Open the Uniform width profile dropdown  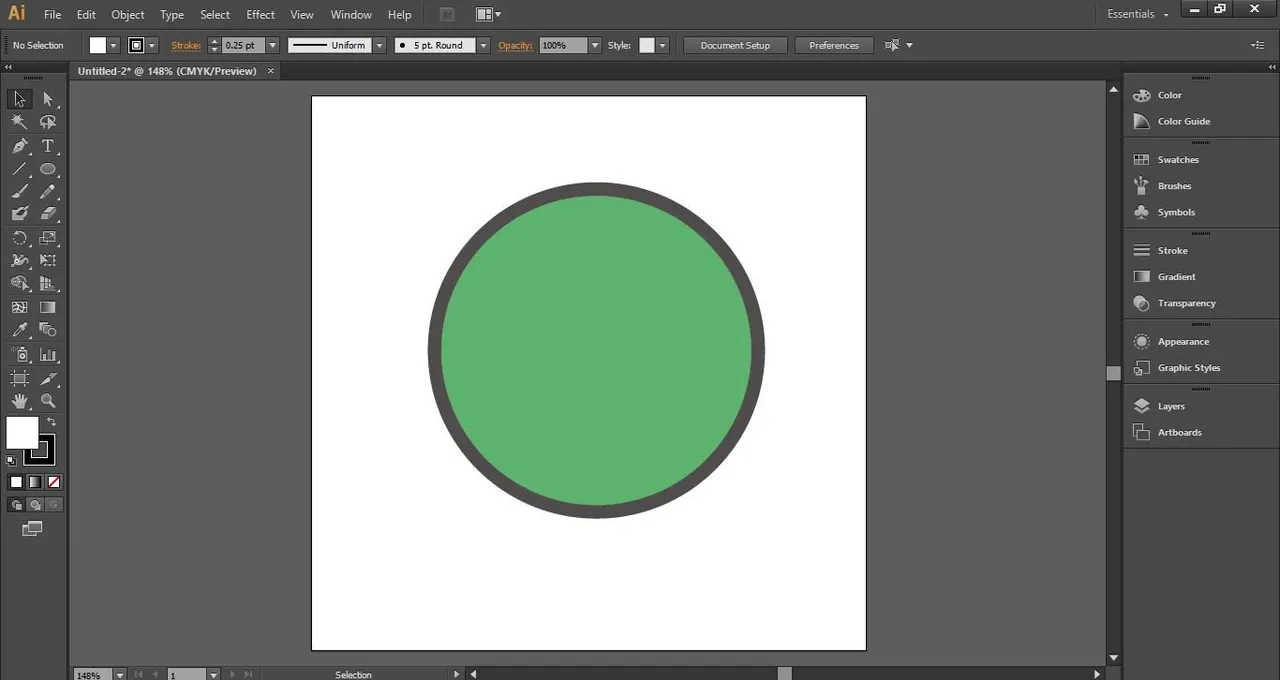[x=379, y=45]
